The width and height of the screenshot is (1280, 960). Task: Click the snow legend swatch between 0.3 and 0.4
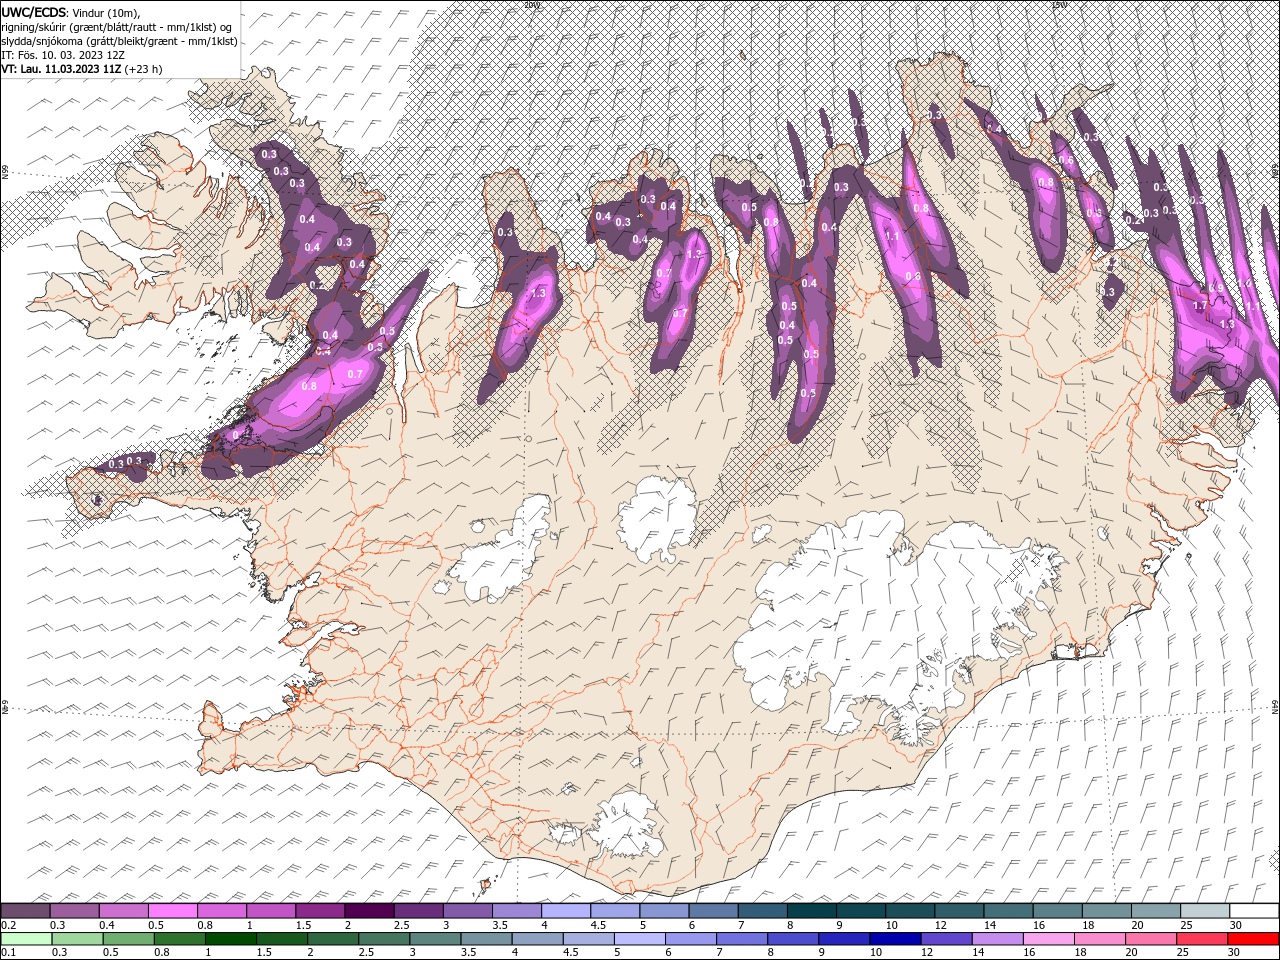[74, 911]
